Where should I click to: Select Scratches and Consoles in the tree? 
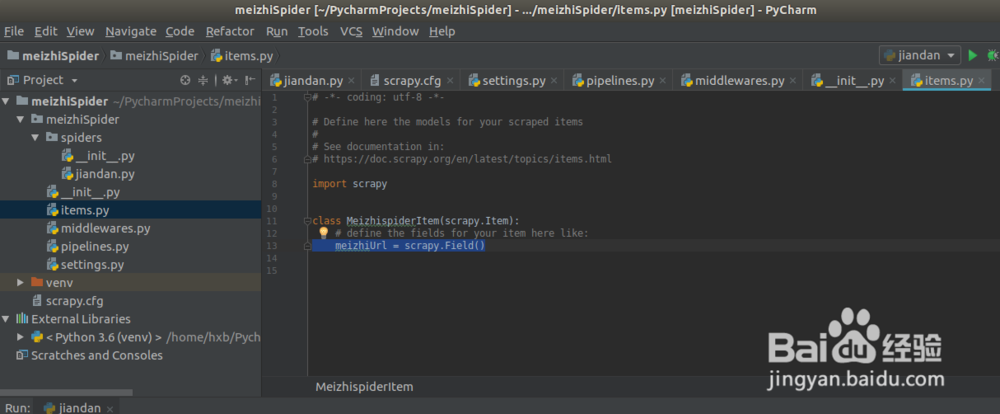pyautogui.click(x=89, y=355)
